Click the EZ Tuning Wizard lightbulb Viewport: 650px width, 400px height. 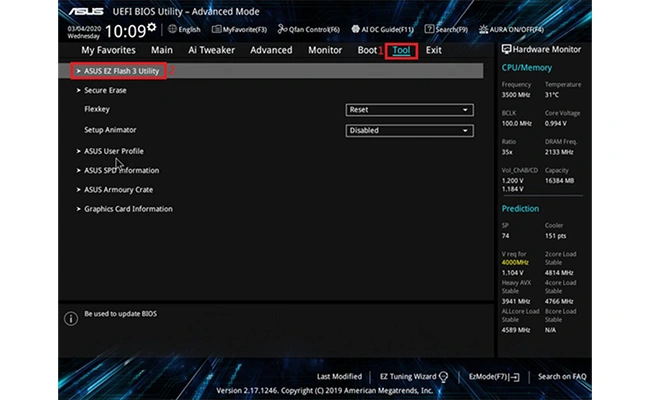click(x=443, y=376)
